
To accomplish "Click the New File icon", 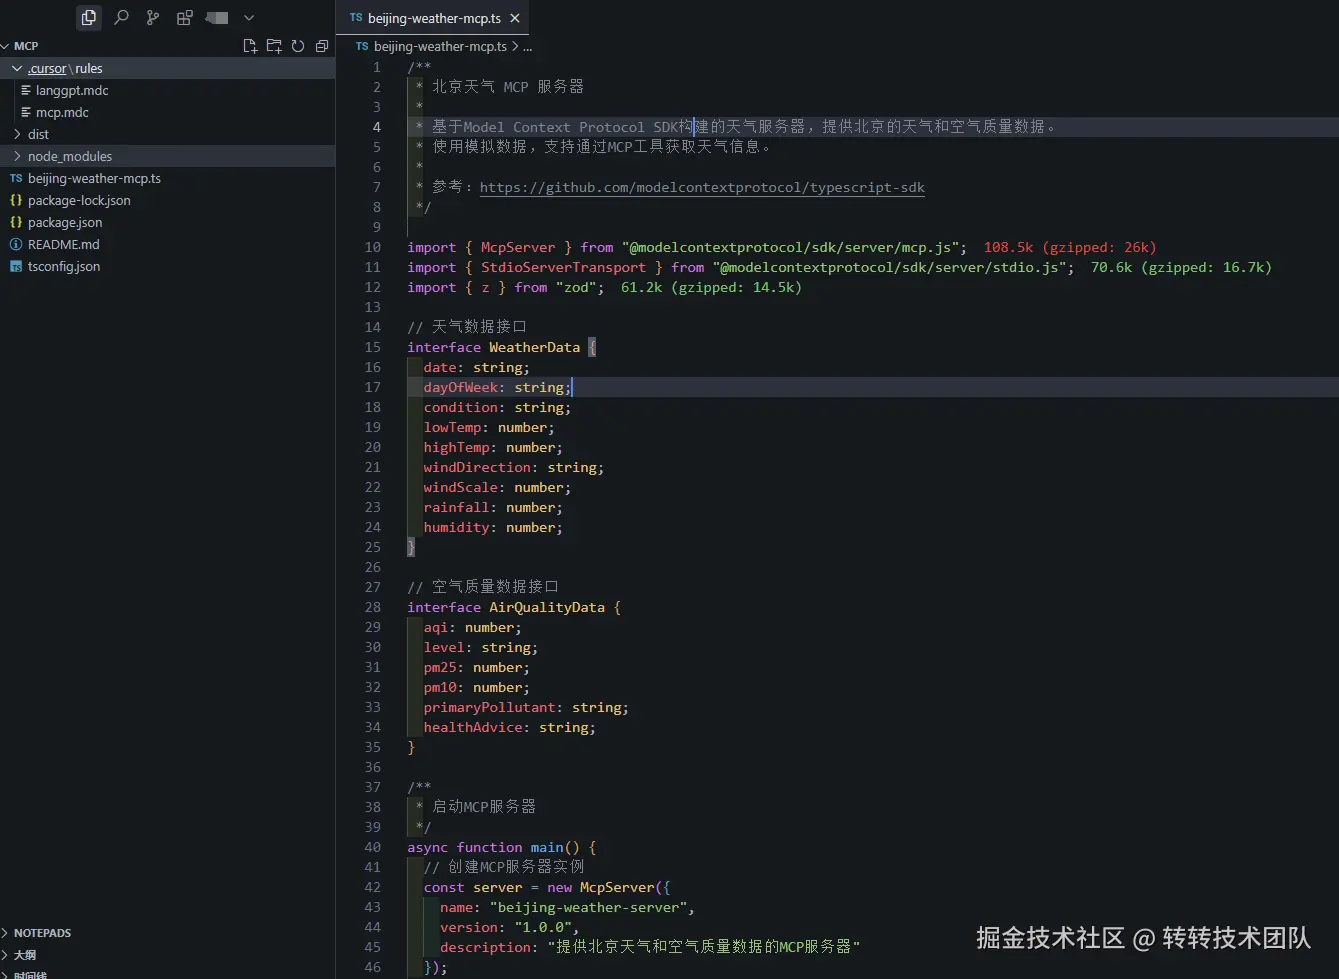I will point(250,46).
